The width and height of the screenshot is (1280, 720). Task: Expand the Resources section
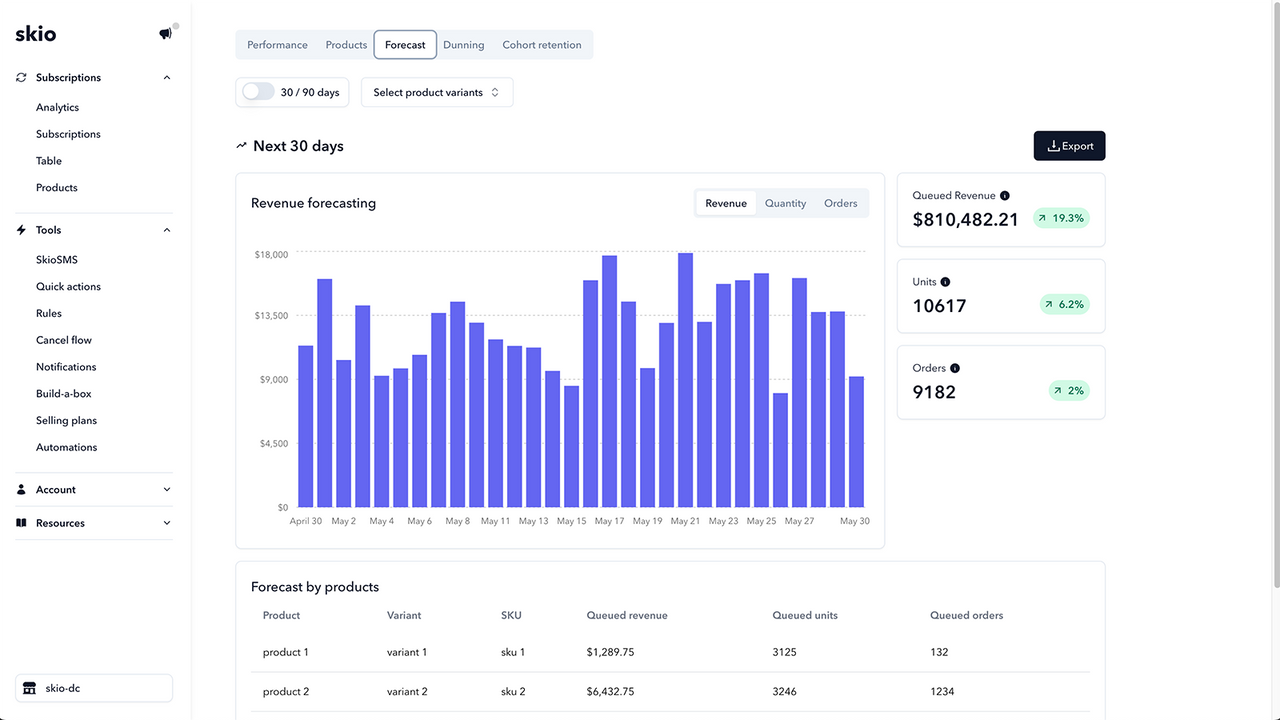166,522
